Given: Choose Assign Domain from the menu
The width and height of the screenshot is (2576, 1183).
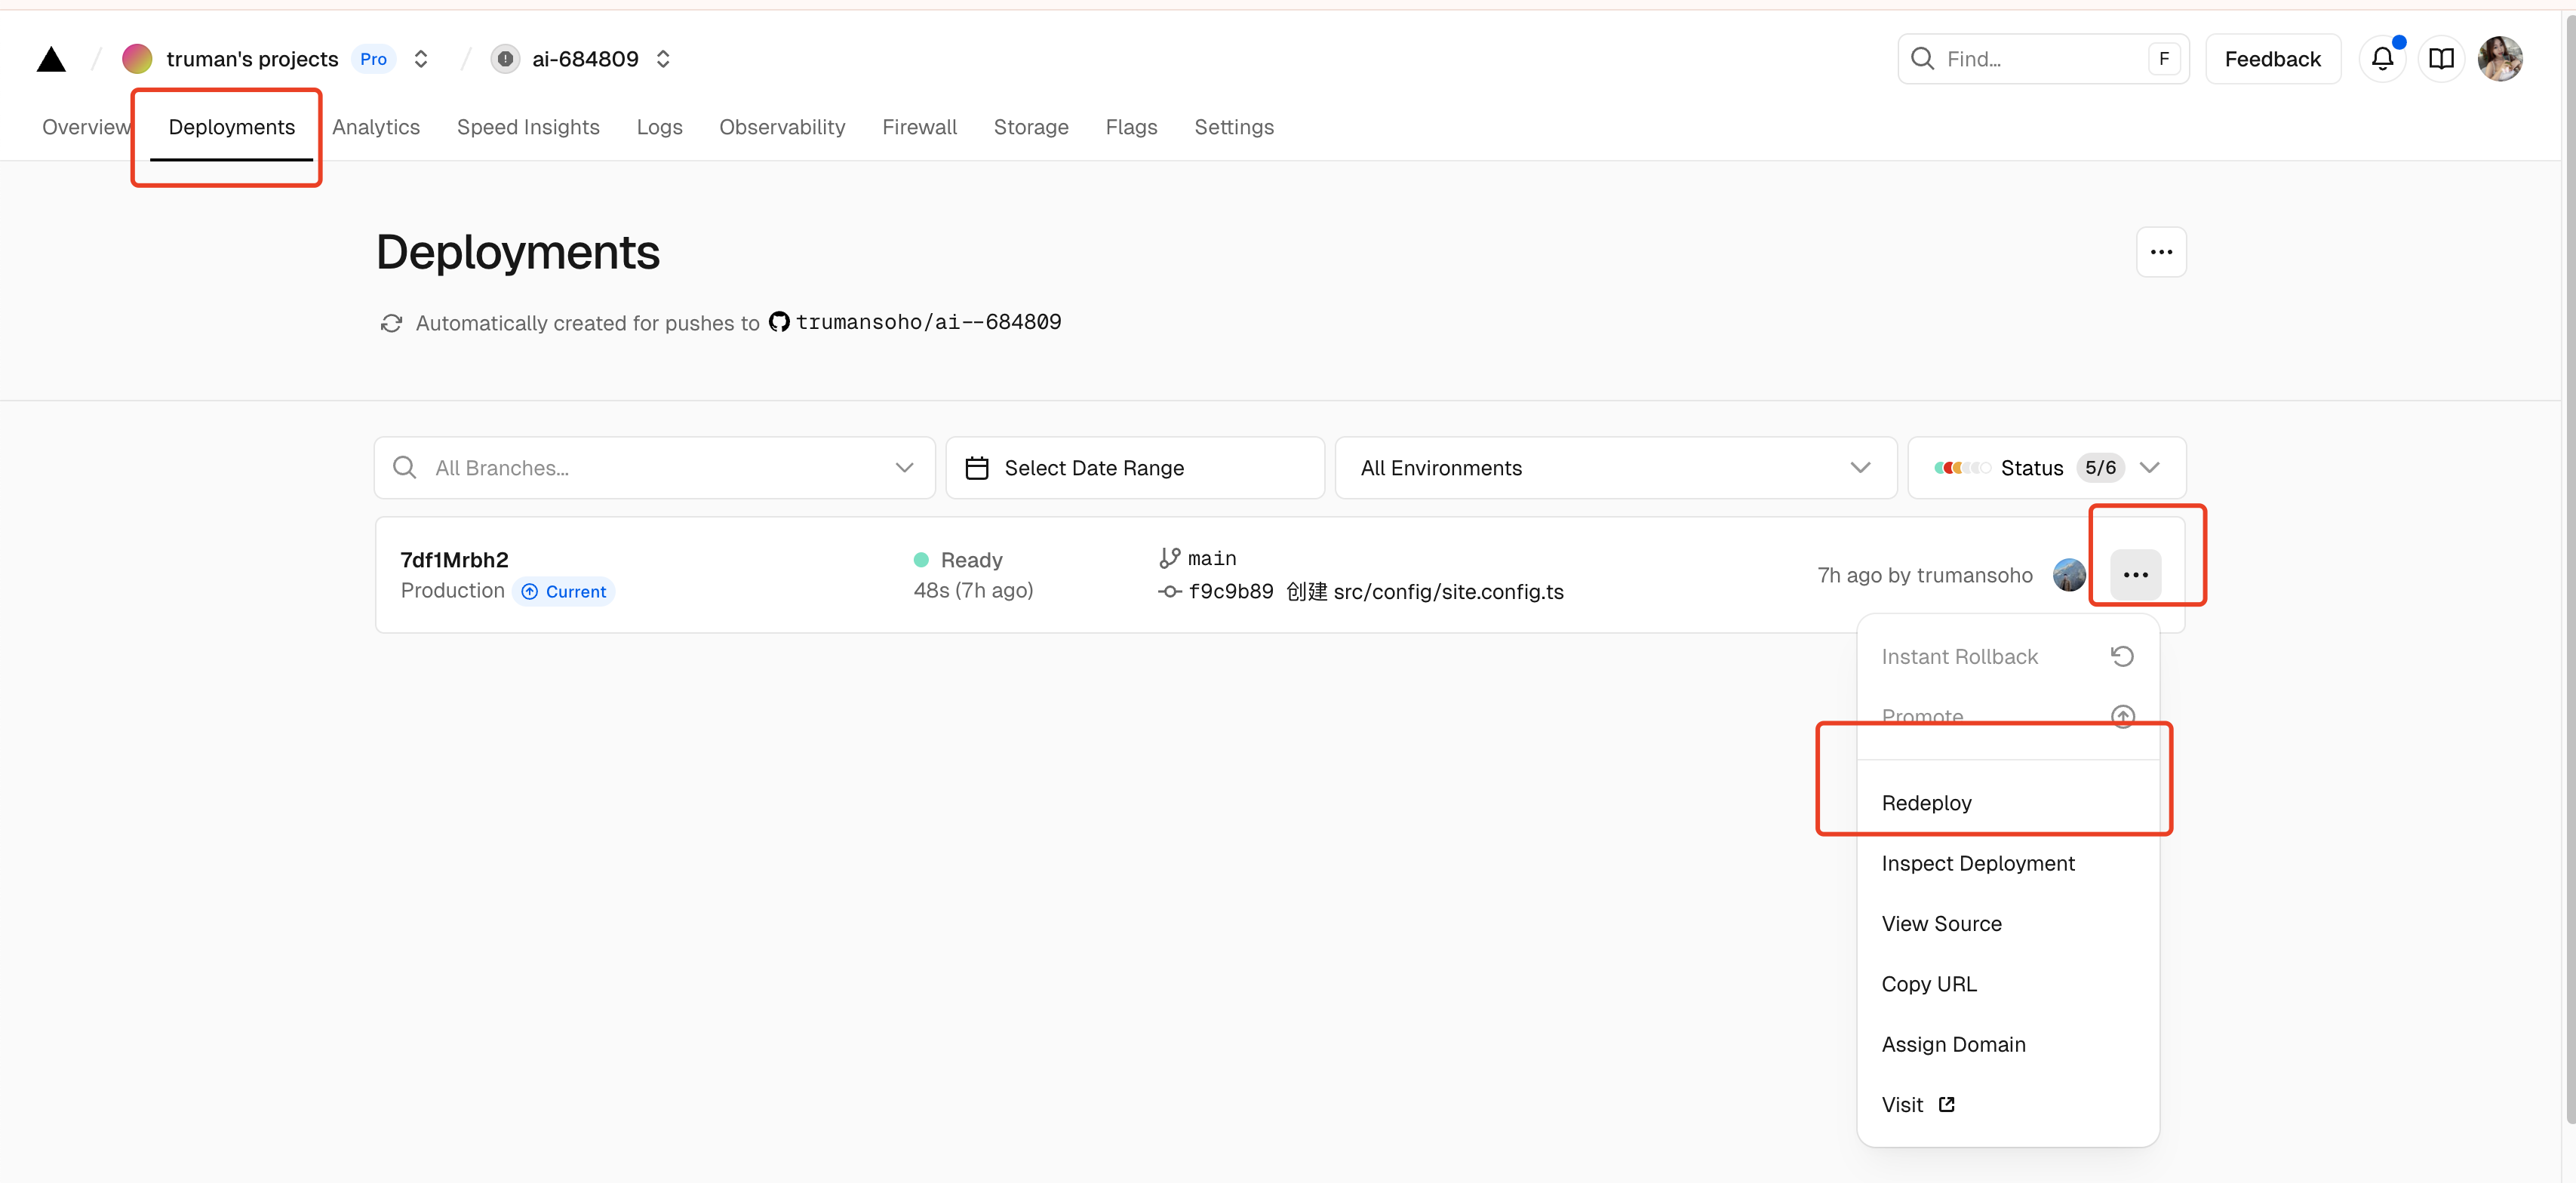Looking at the screenshot, I should coord(2008,1044).
